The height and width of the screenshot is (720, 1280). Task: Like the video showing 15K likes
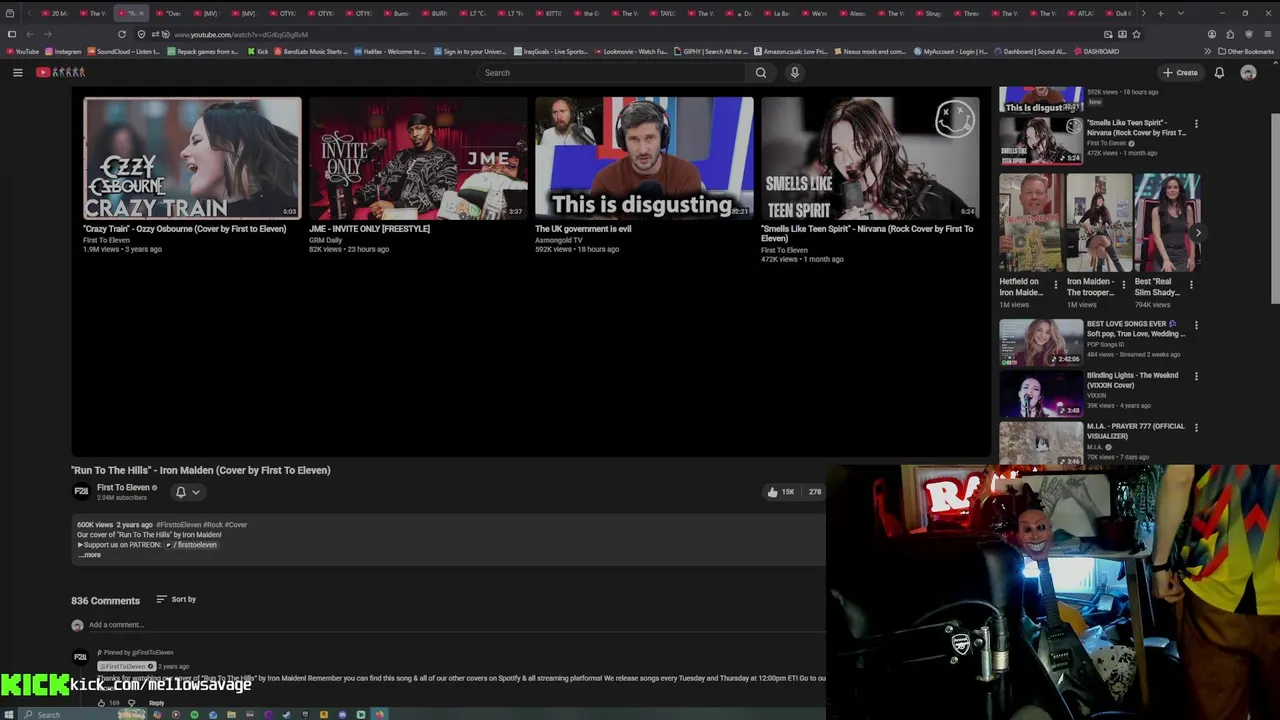click(x=780, y=492)
